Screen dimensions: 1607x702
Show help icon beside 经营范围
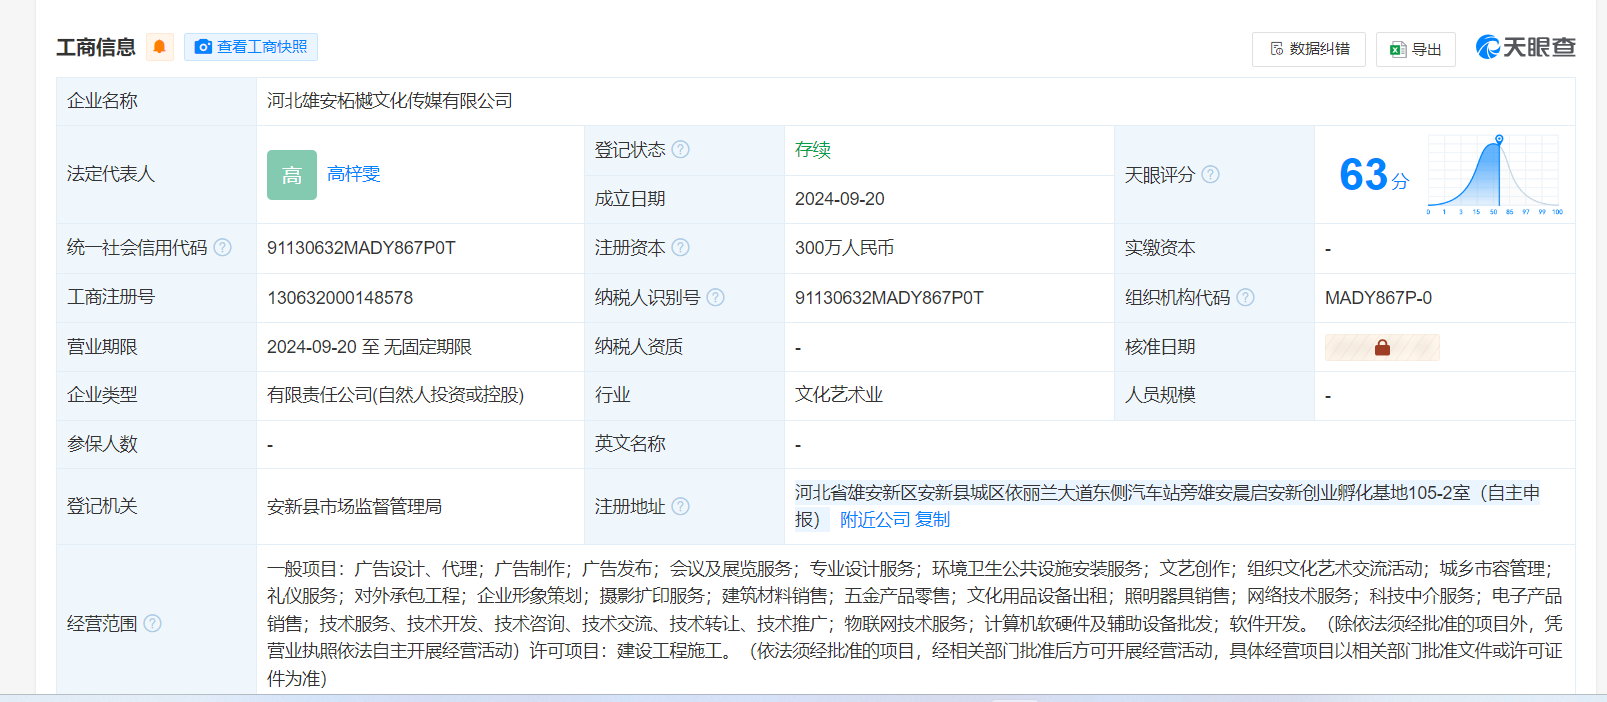(x=152, y=623)
